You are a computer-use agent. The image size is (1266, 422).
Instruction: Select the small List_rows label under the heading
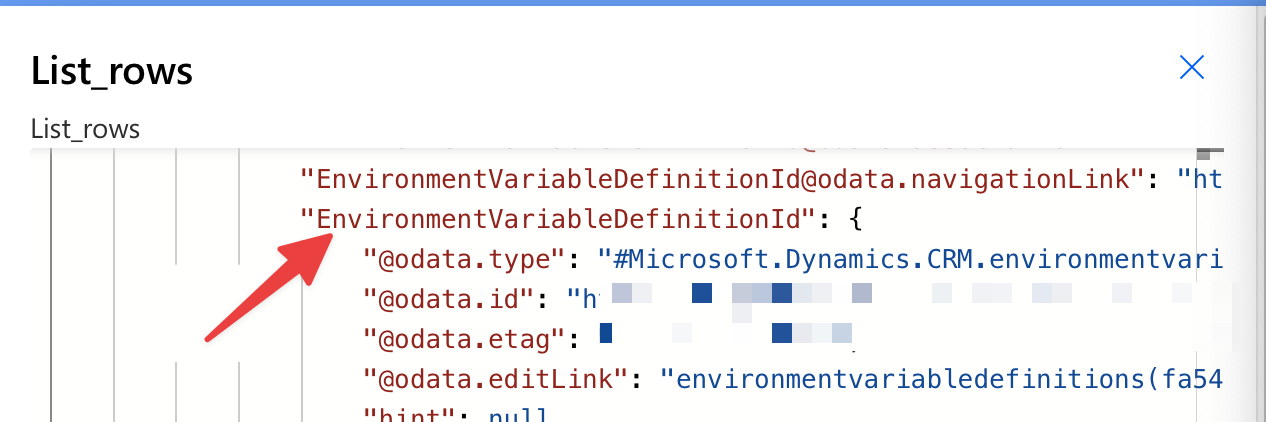pos(85,129)
